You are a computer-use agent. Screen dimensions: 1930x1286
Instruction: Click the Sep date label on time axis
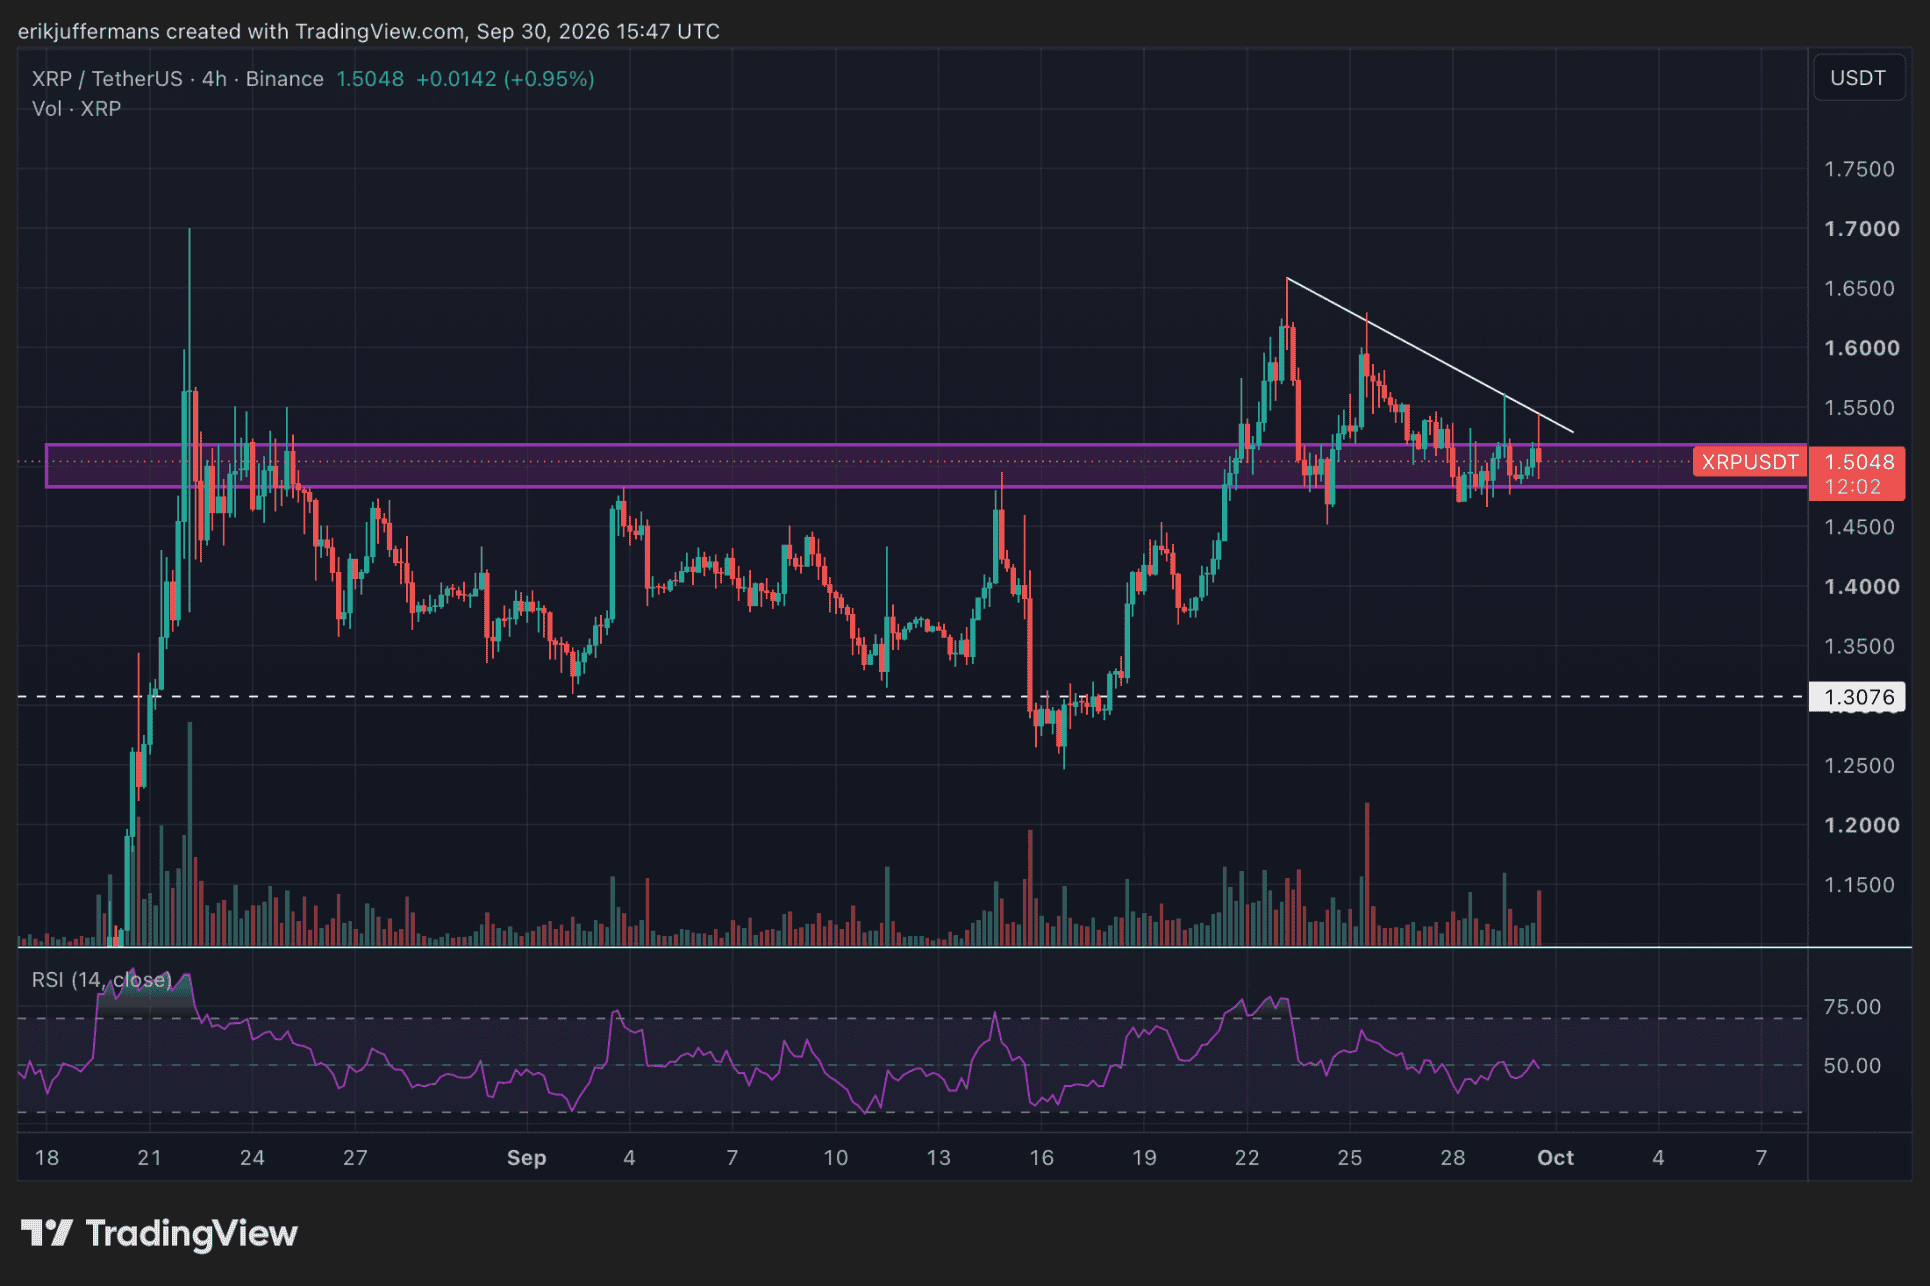[526, 1158]
